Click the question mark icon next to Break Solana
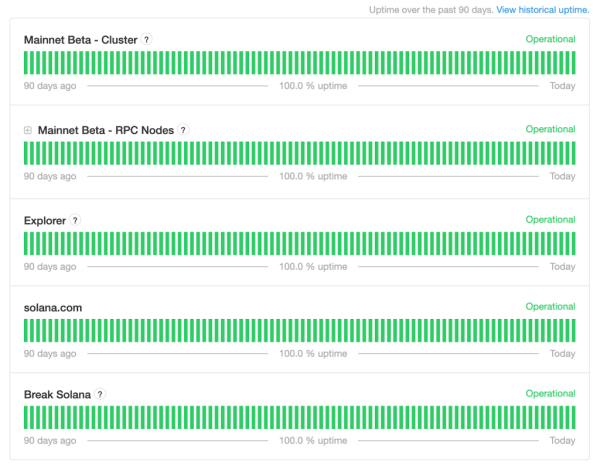The width and height of the screenshot is (600, 470). click(x=100, y=395)
